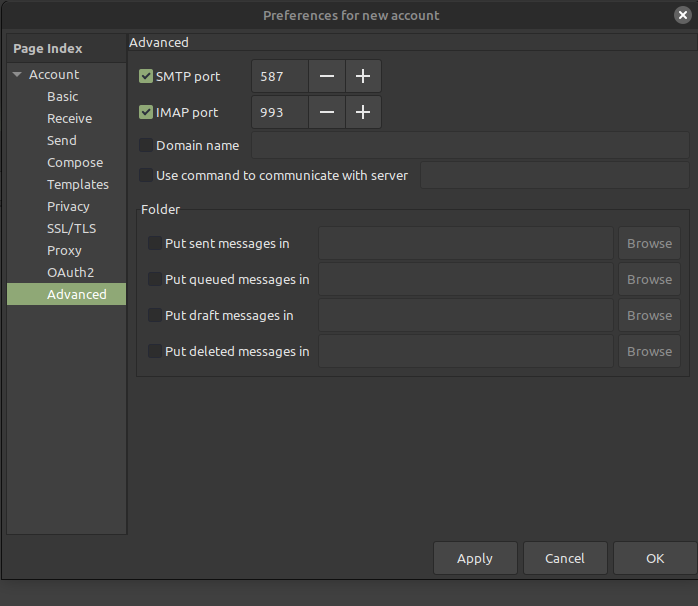The image size is (698, 606).
Task: Open the SSL/TLS preferences page
Action: [x=71, y=228]
